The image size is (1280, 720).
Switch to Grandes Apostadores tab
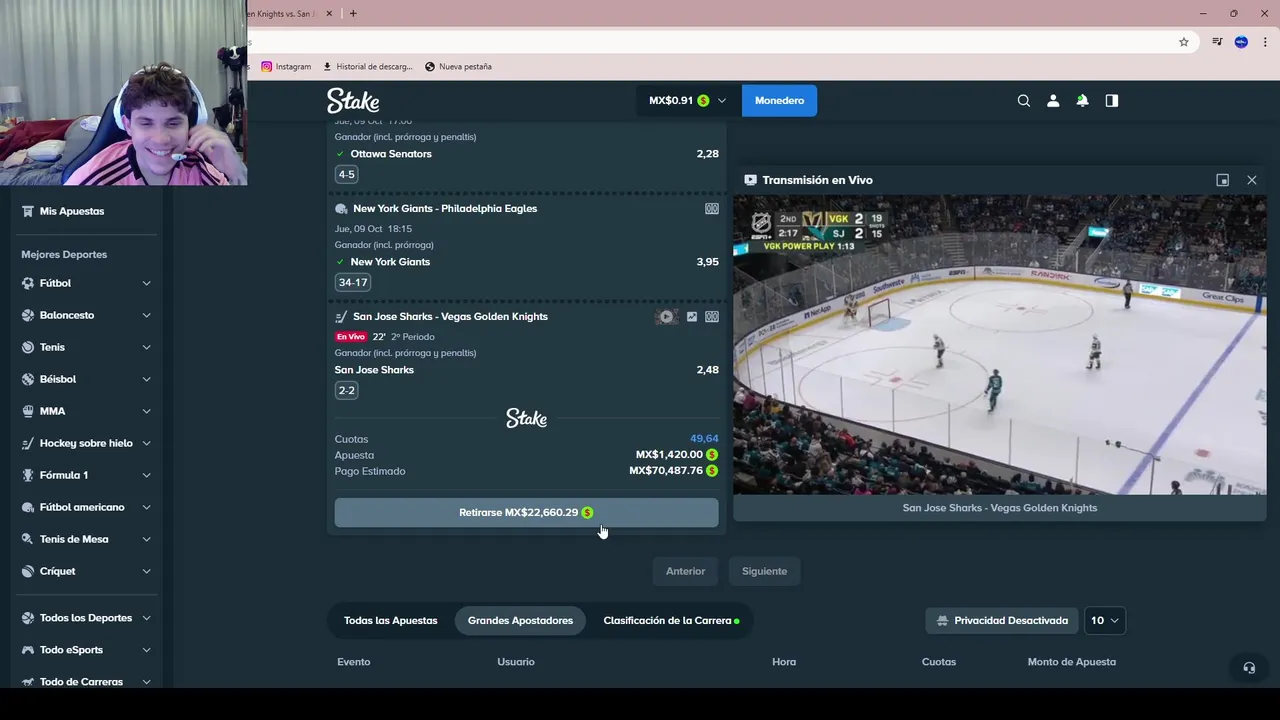[x=520, y=621]
